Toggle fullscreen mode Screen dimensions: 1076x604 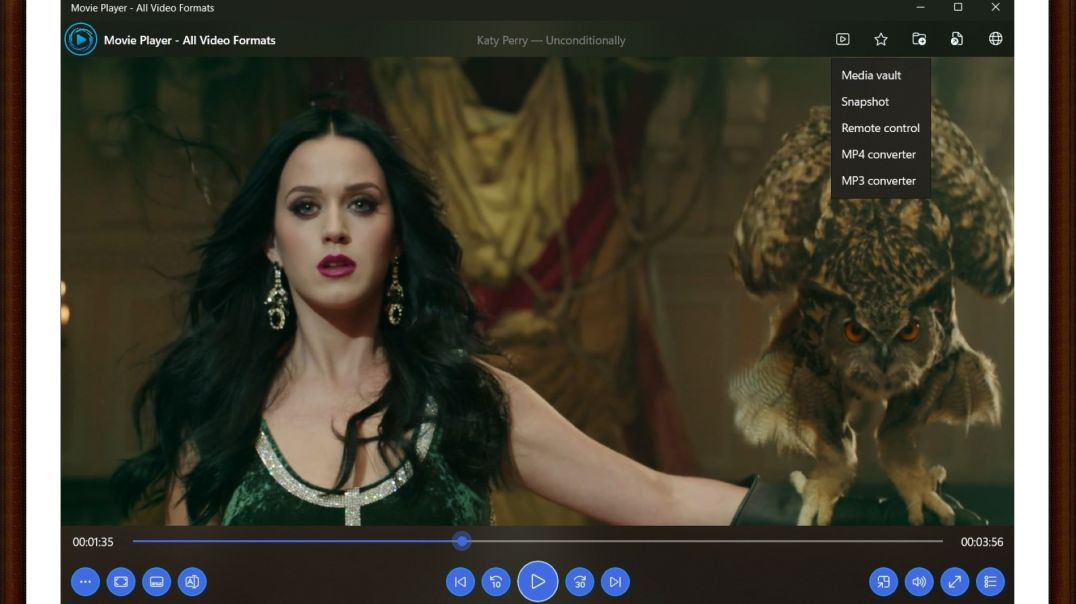coord(954,581)
